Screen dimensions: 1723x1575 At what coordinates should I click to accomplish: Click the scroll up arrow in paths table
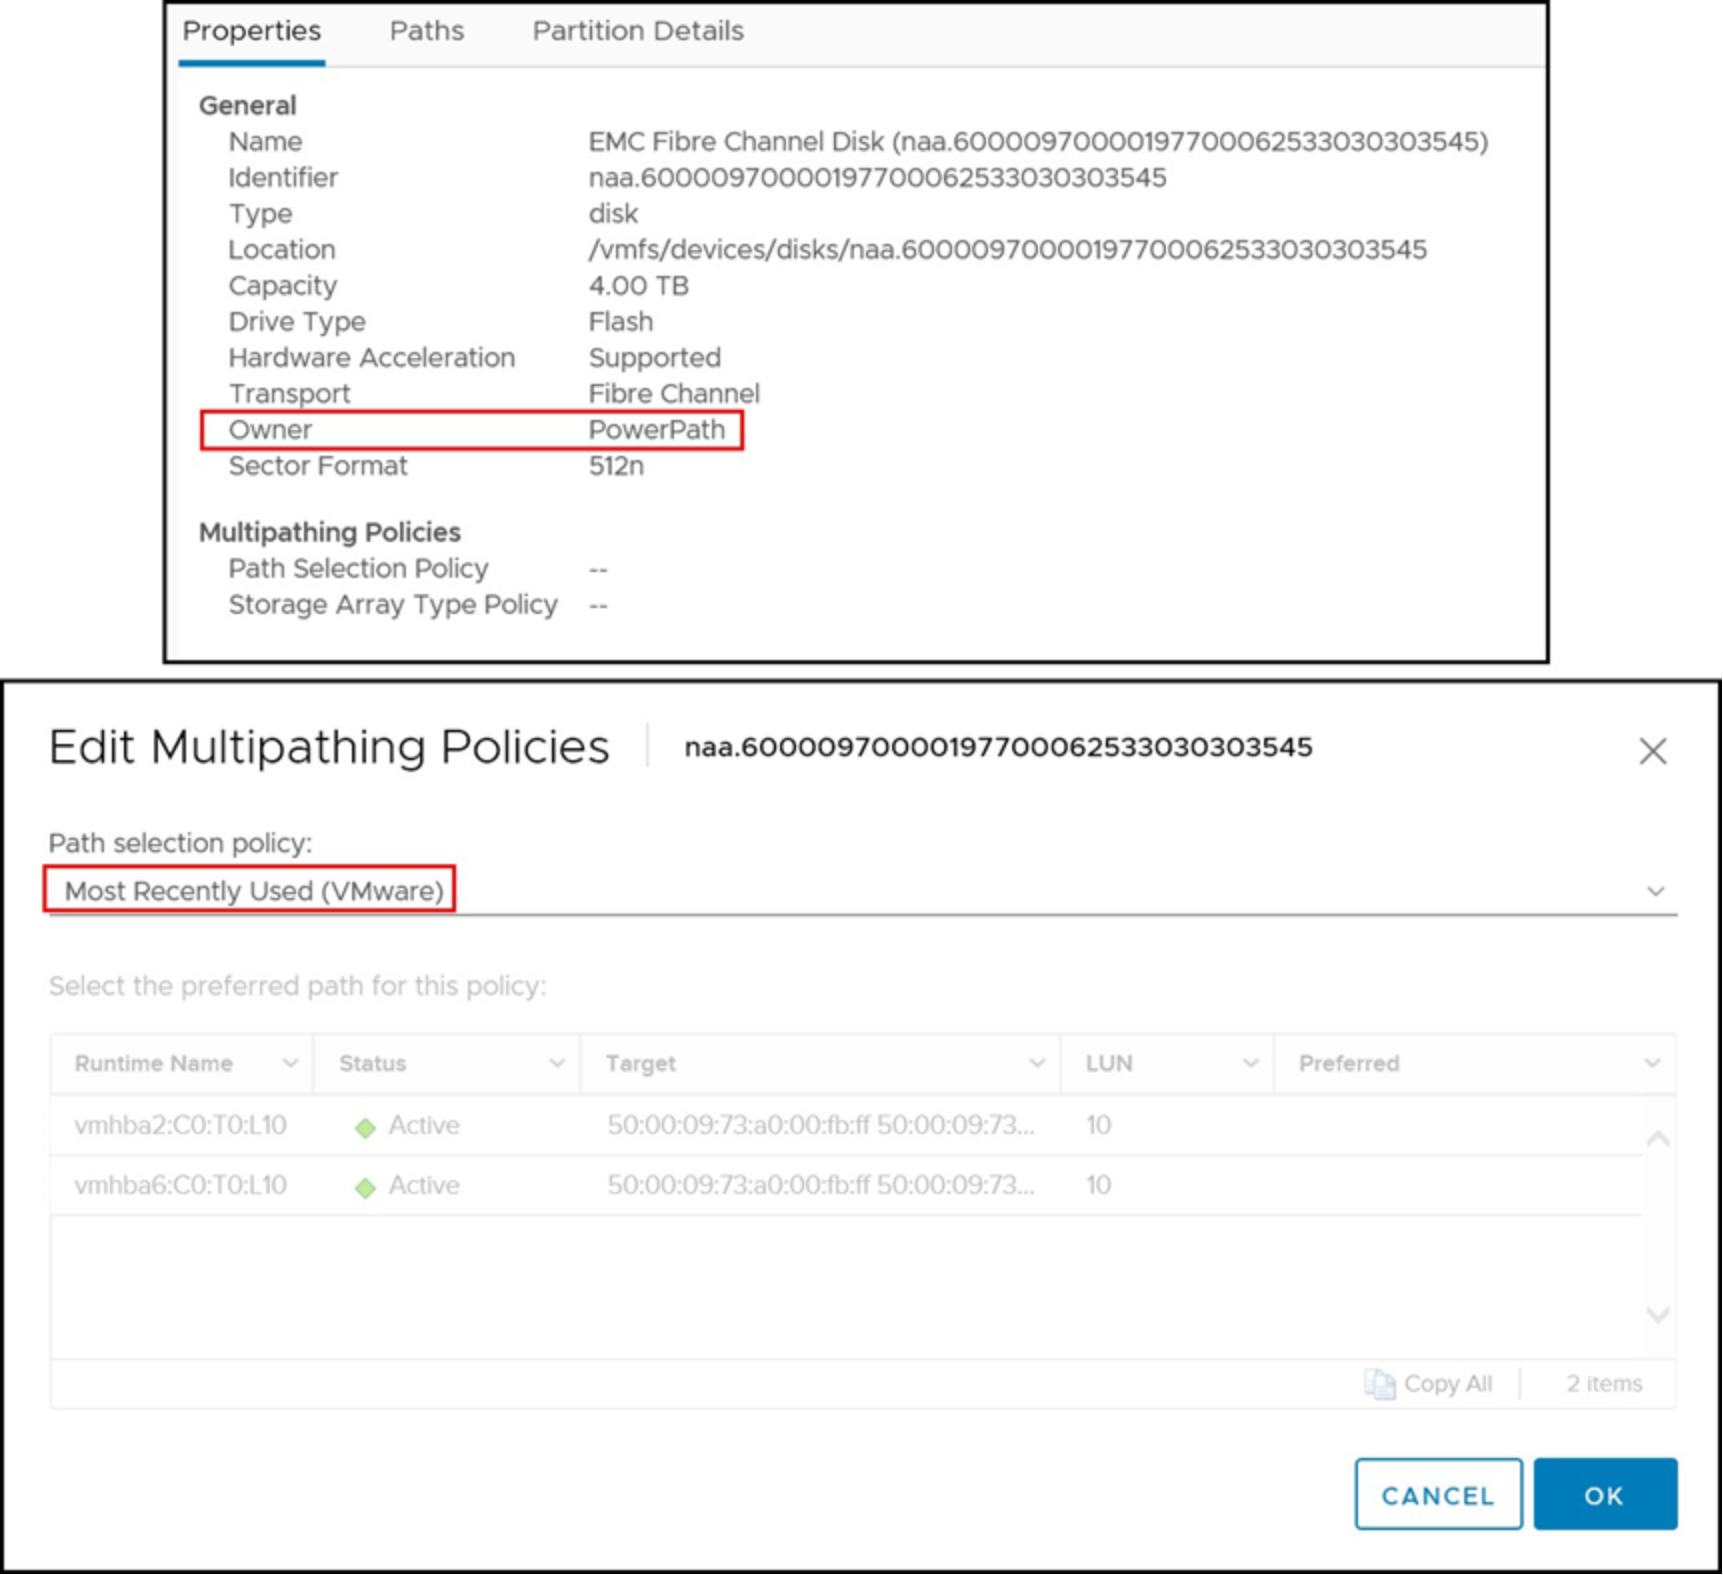pyautogui.click(x=1658, y=1138)
